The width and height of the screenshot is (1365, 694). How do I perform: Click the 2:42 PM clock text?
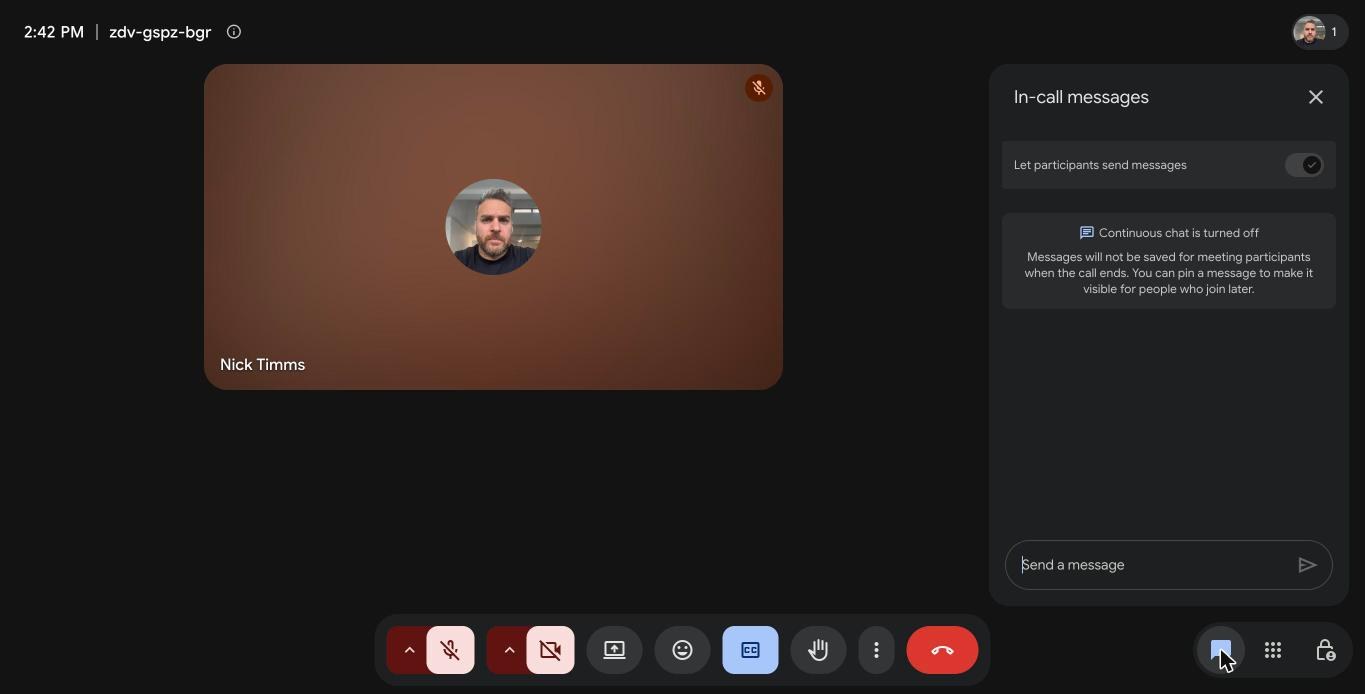pyautogui.click(x=54, y=32)
